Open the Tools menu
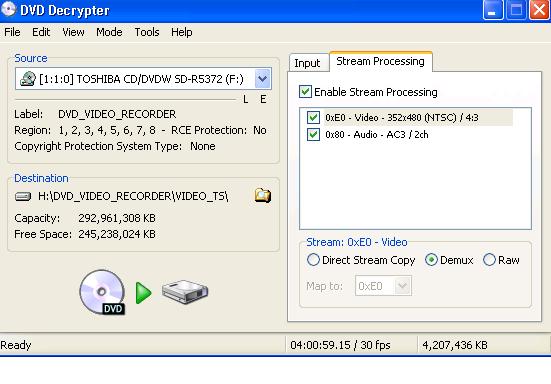The image size is (551, 384). 147,32
